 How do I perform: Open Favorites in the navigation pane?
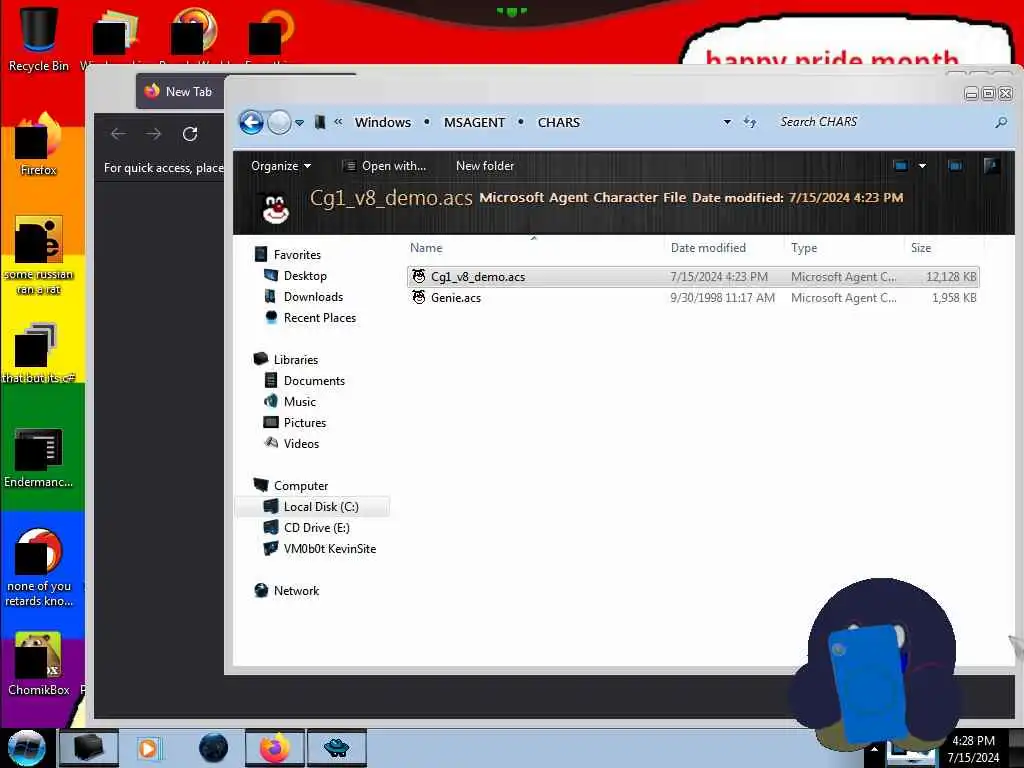click(297, 255)
